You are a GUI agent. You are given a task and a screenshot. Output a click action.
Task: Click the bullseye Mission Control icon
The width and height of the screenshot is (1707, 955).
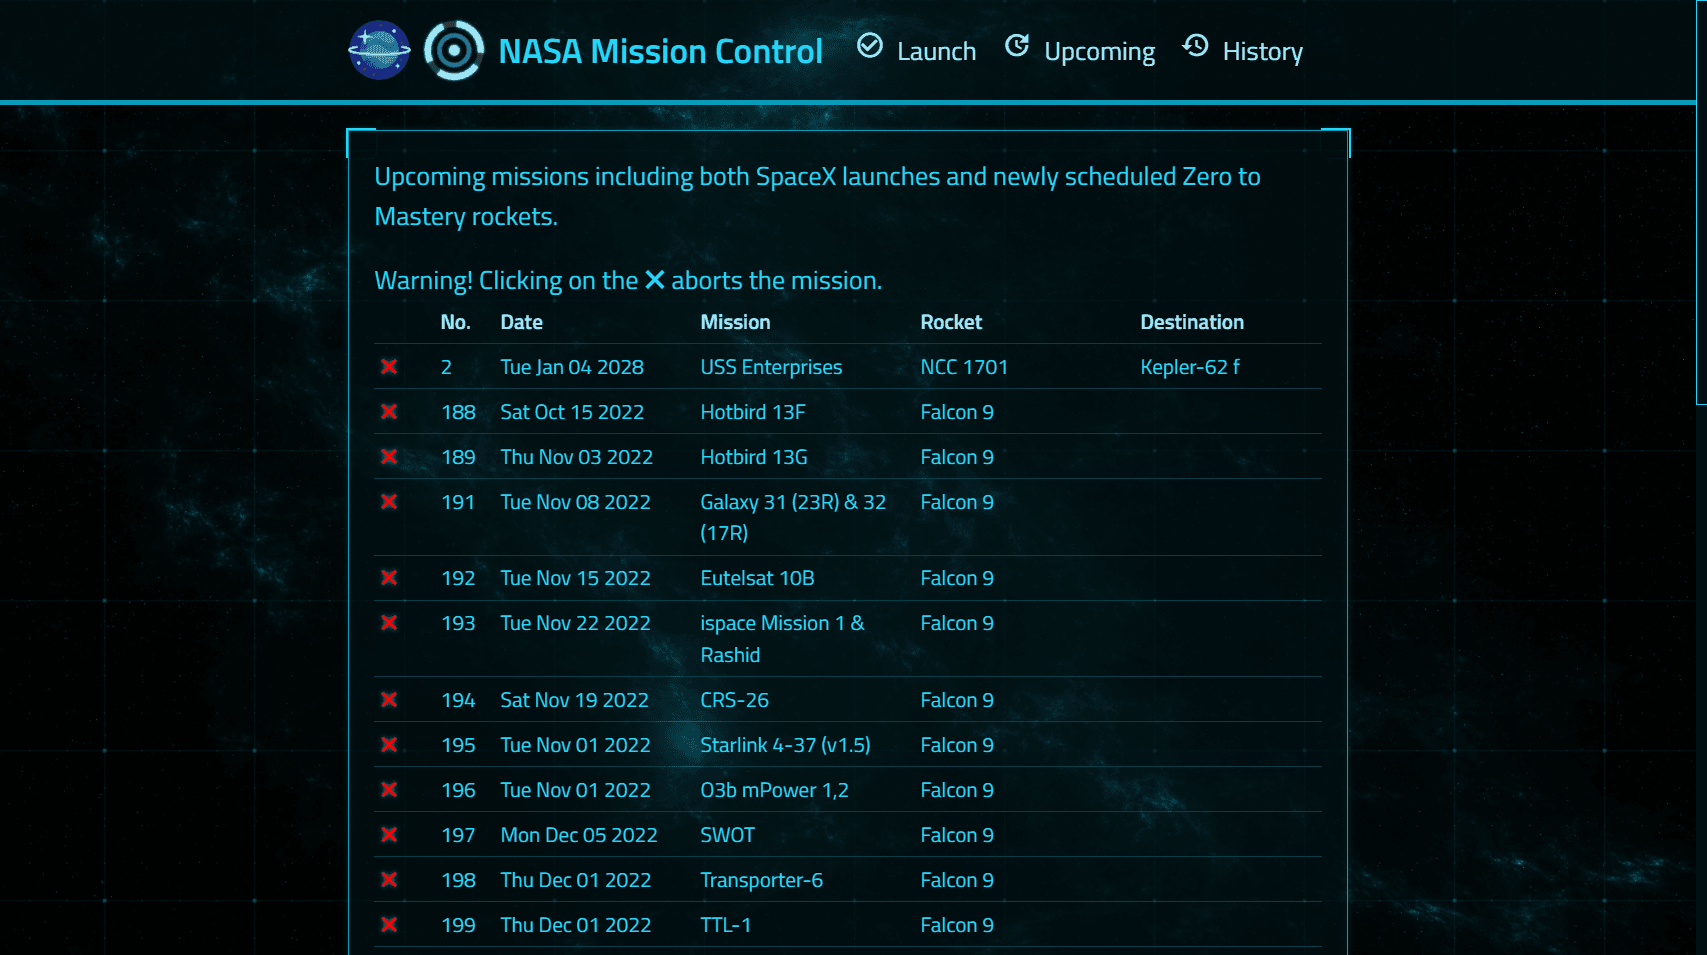click(x=456, y=49)
